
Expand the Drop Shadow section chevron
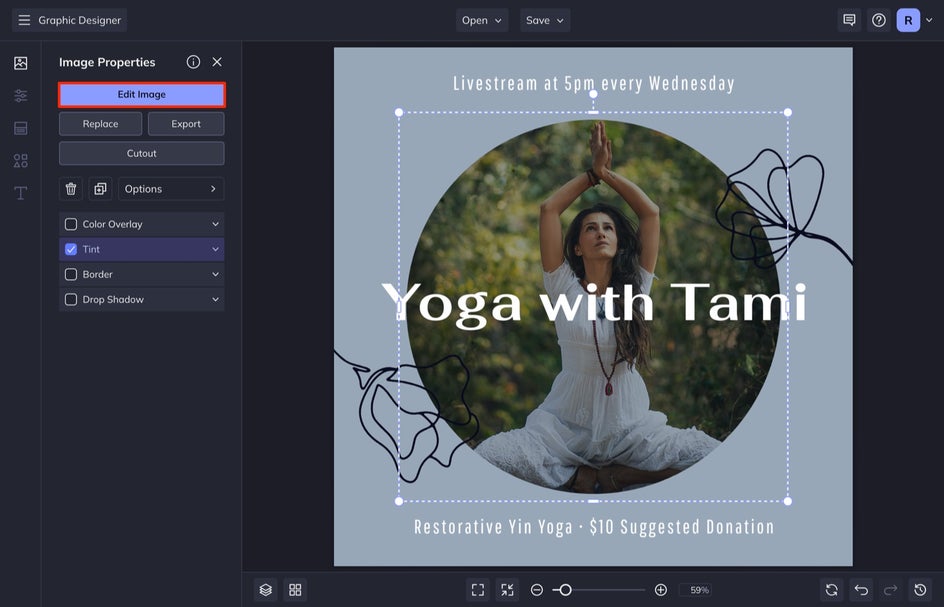(216, 300)
